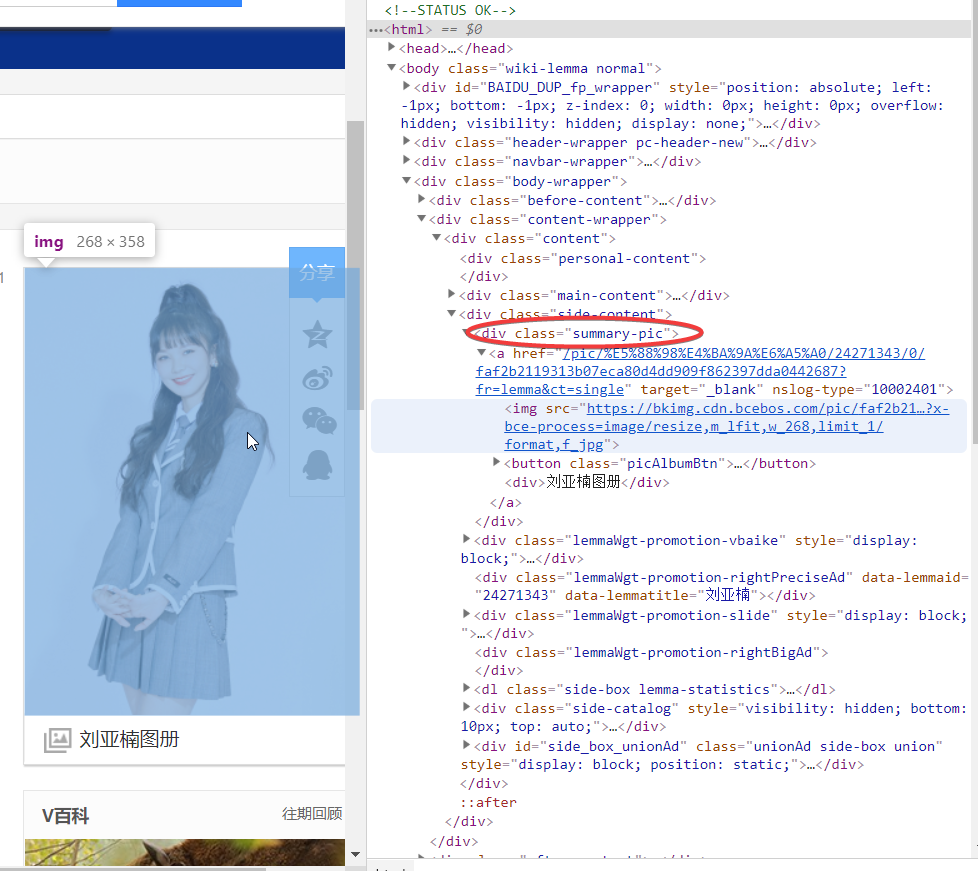978x871 pixels.
Task: Expand the navbar-wrapper div node
Action: 407,160
